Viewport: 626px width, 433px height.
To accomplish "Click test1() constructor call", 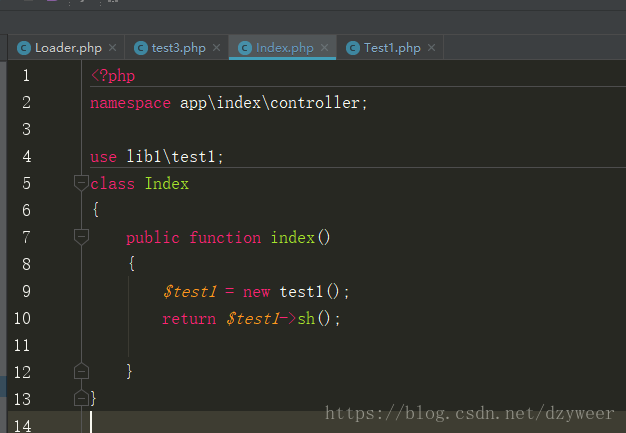I will (x=310, y=292).
